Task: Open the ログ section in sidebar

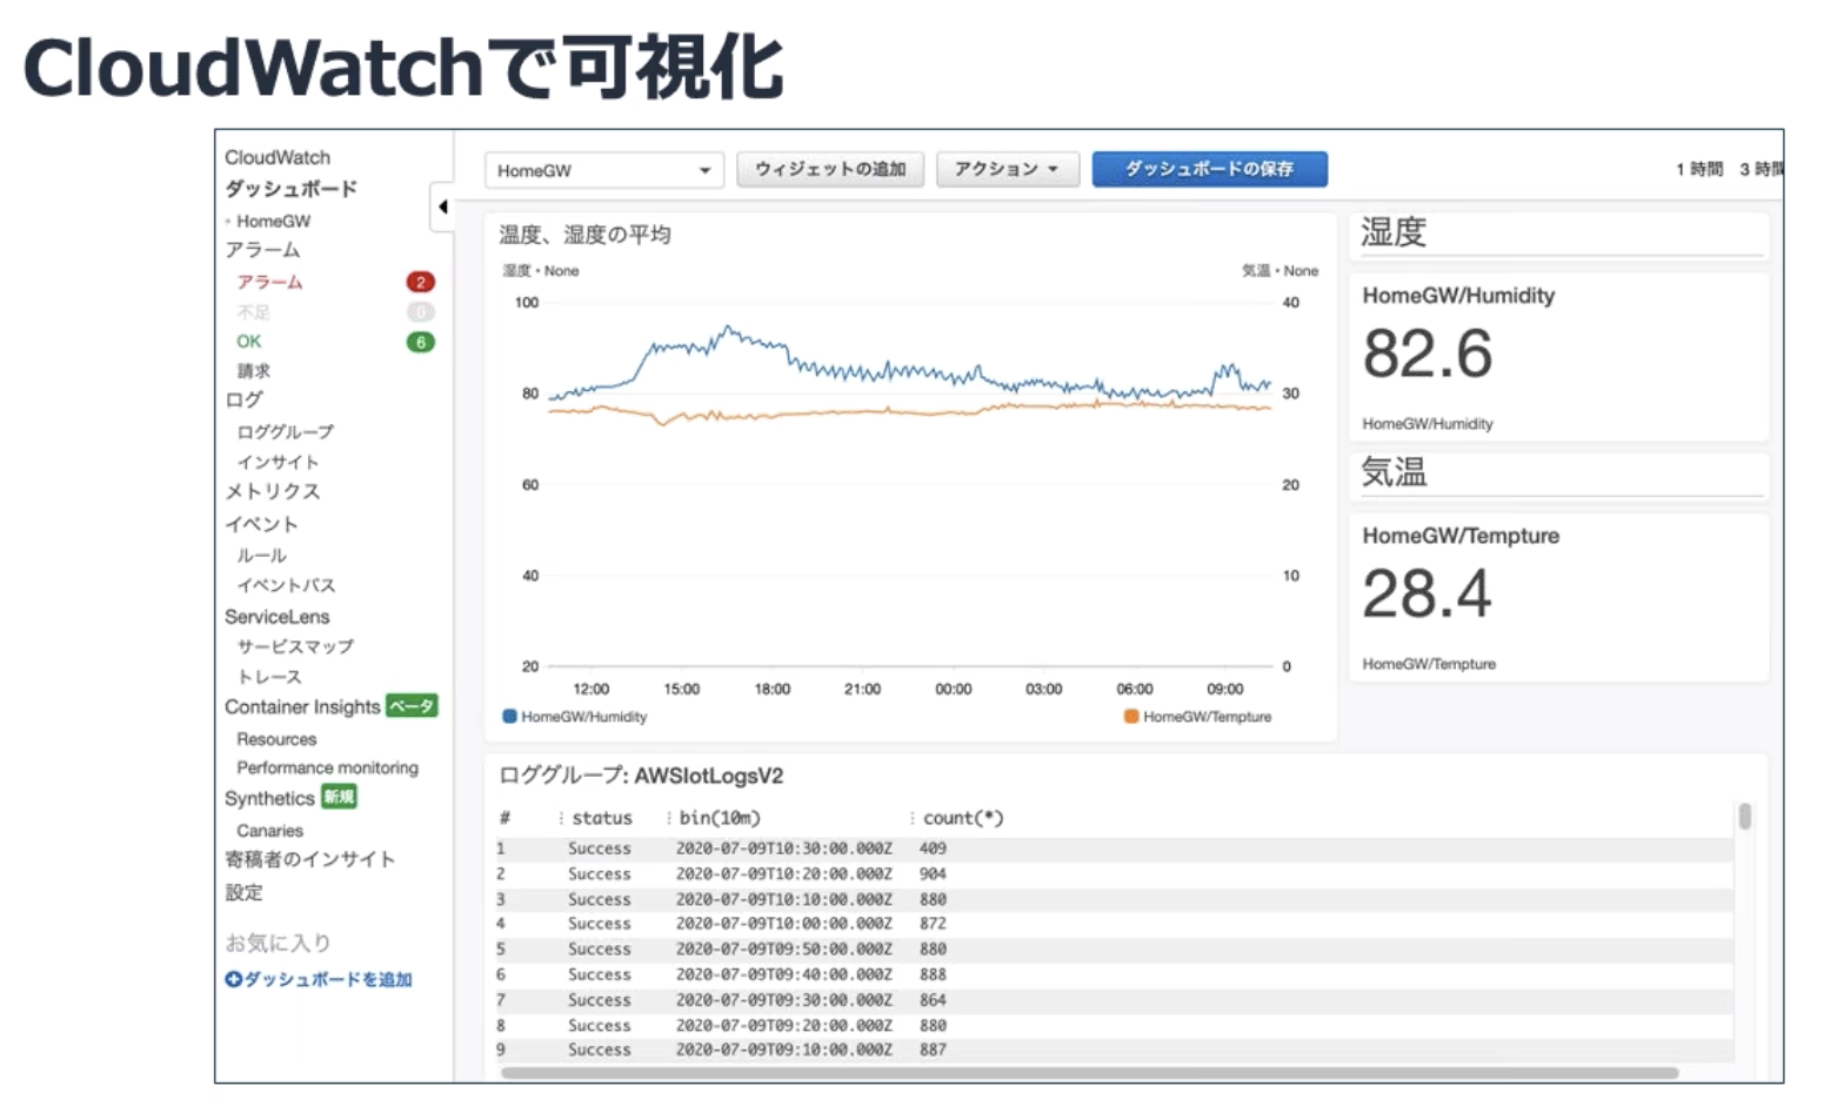Action: (243, 399)
